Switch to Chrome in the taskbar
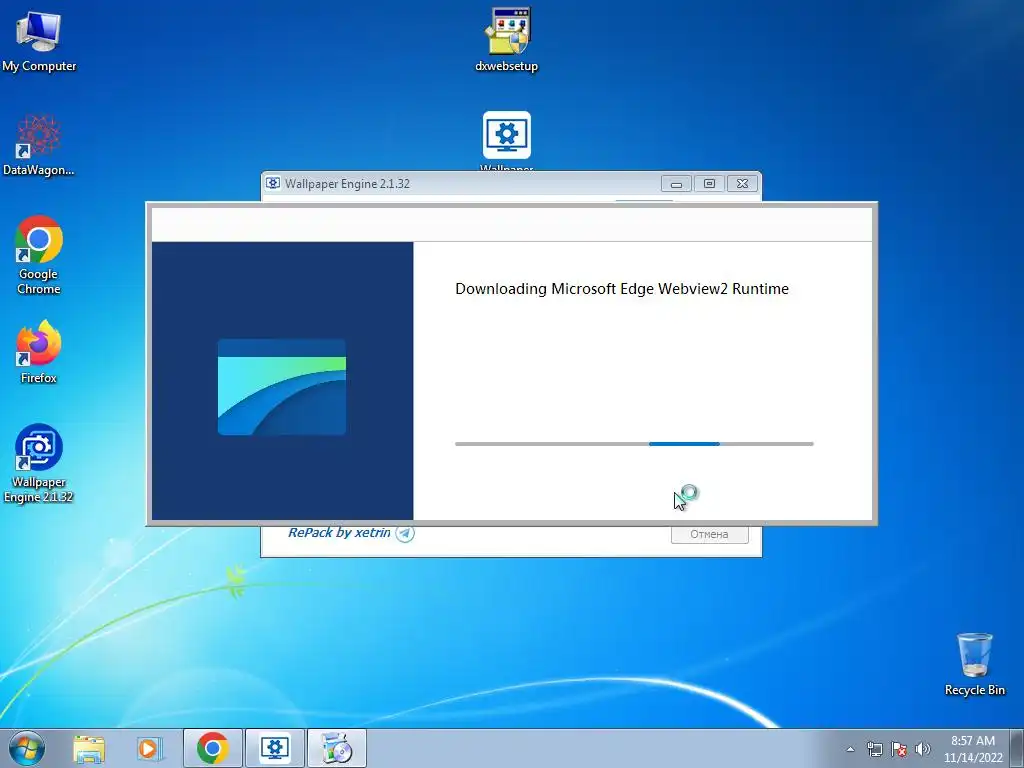1024x768 pixels. 213,748
